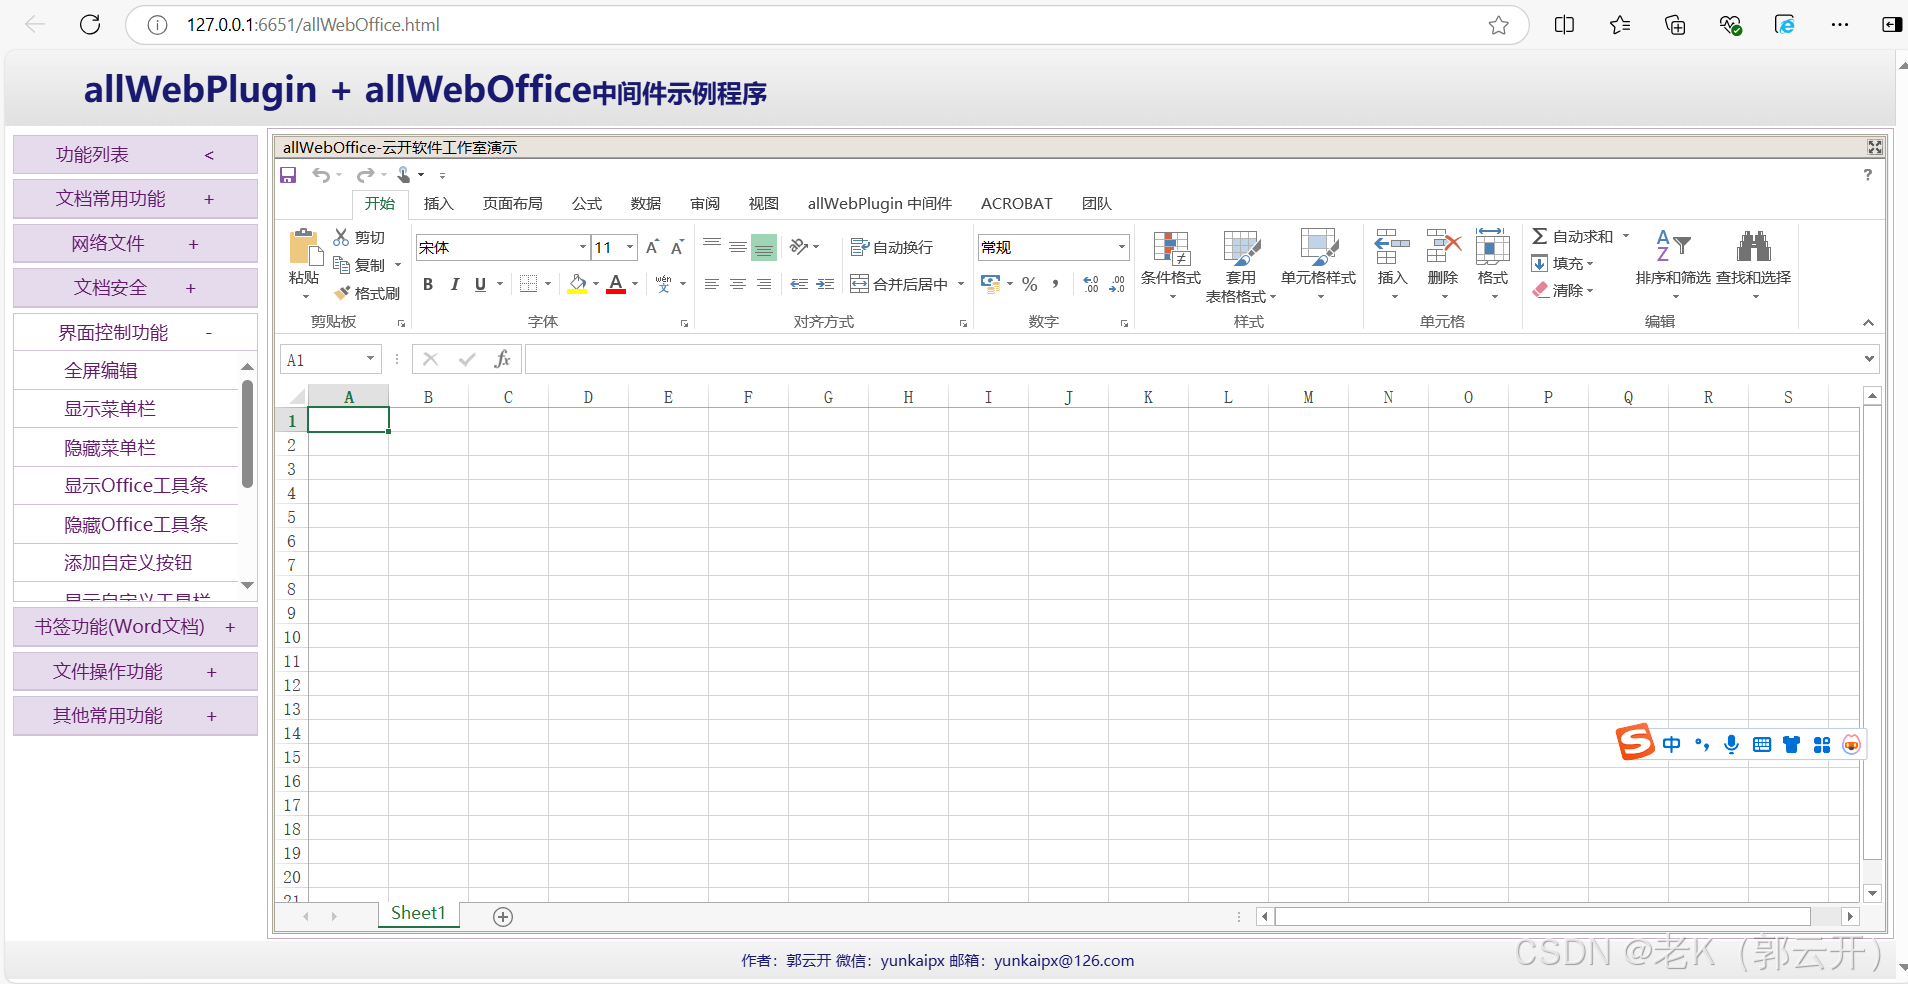Open allWebPlugin 中间件 ribbon tab

[x=879, y=203]
